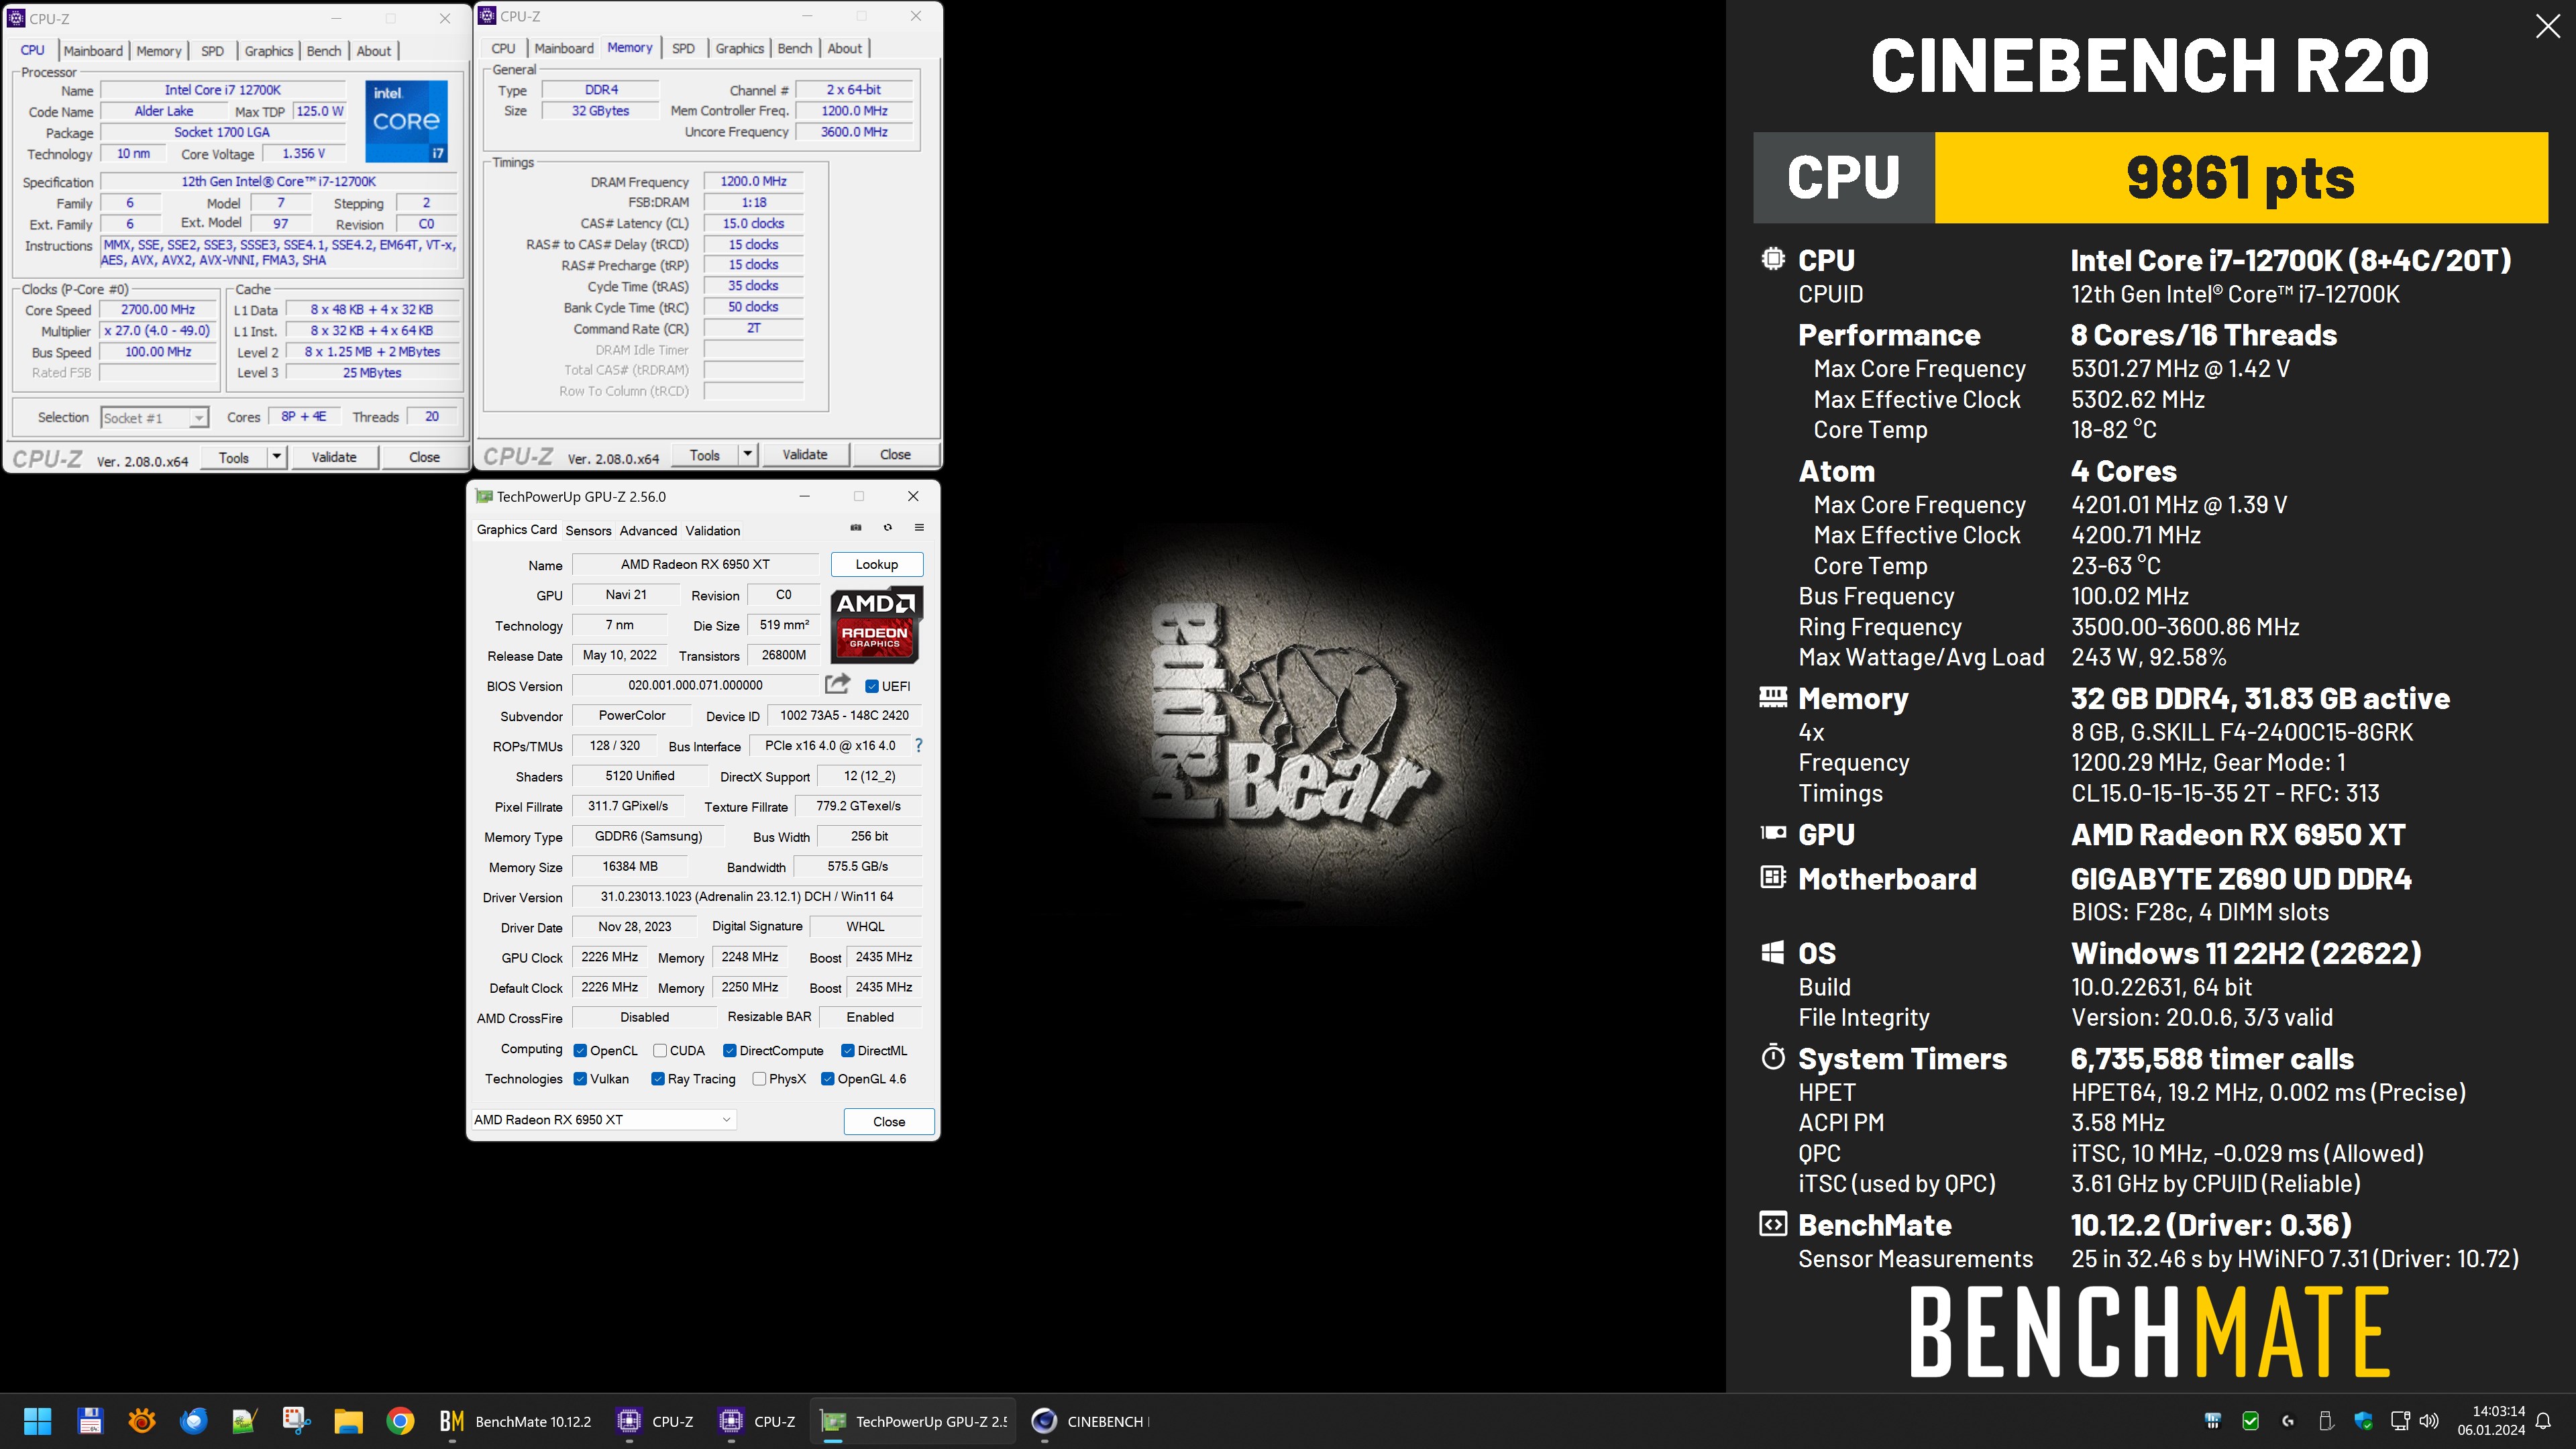Click the GPU-Z refresh icon
This screenshot has width=2576, height=1449.
coord(887,527)
